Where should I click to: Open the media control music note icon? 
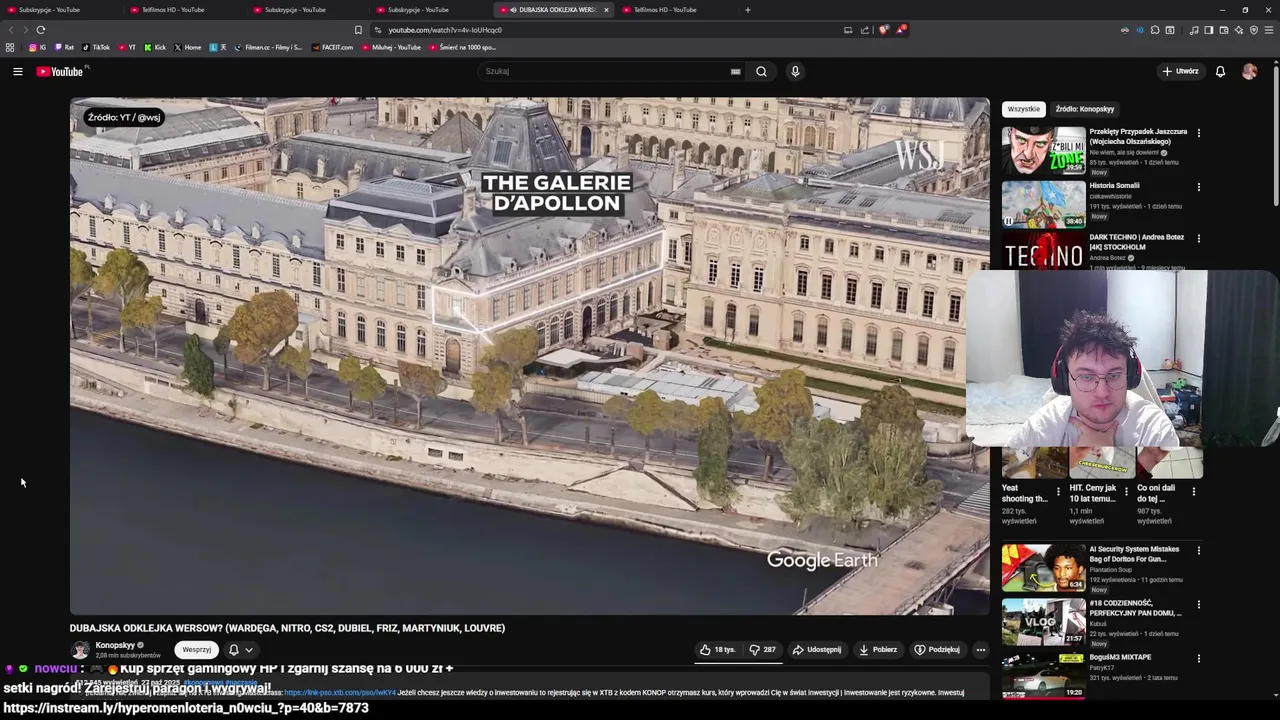pyautogui.click(x=1193, y=30)
